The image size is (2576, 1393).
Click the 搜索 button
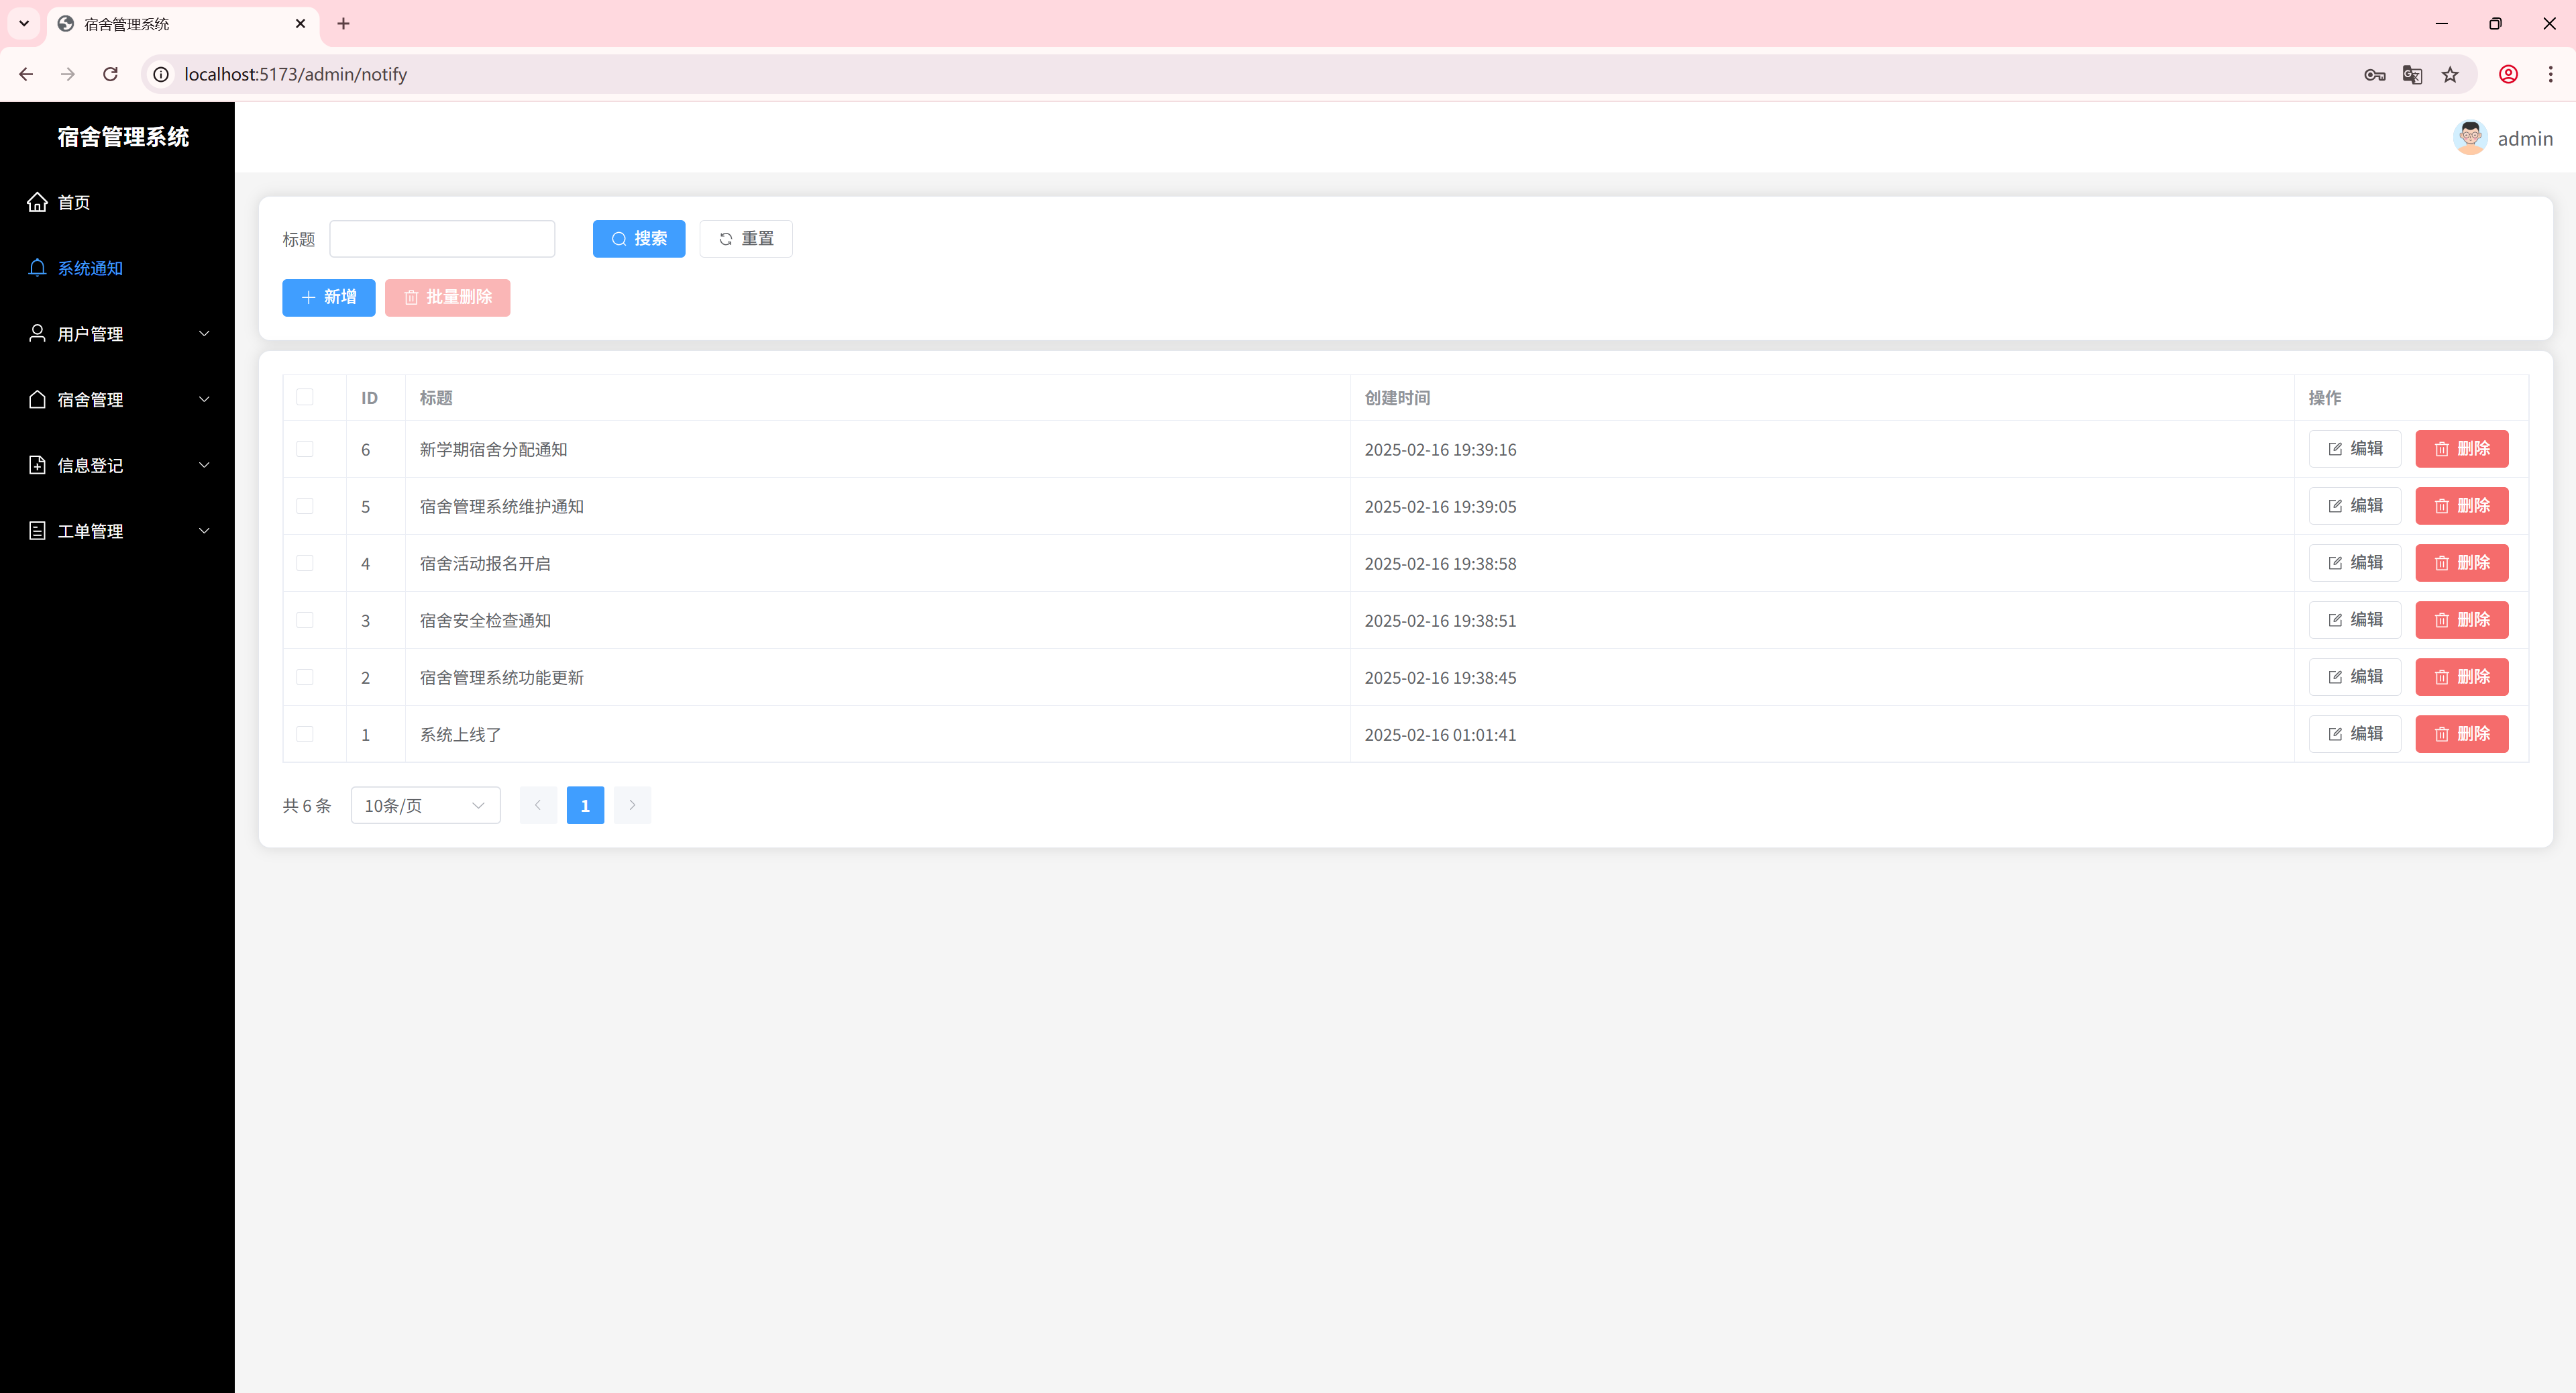coord(638,238)
